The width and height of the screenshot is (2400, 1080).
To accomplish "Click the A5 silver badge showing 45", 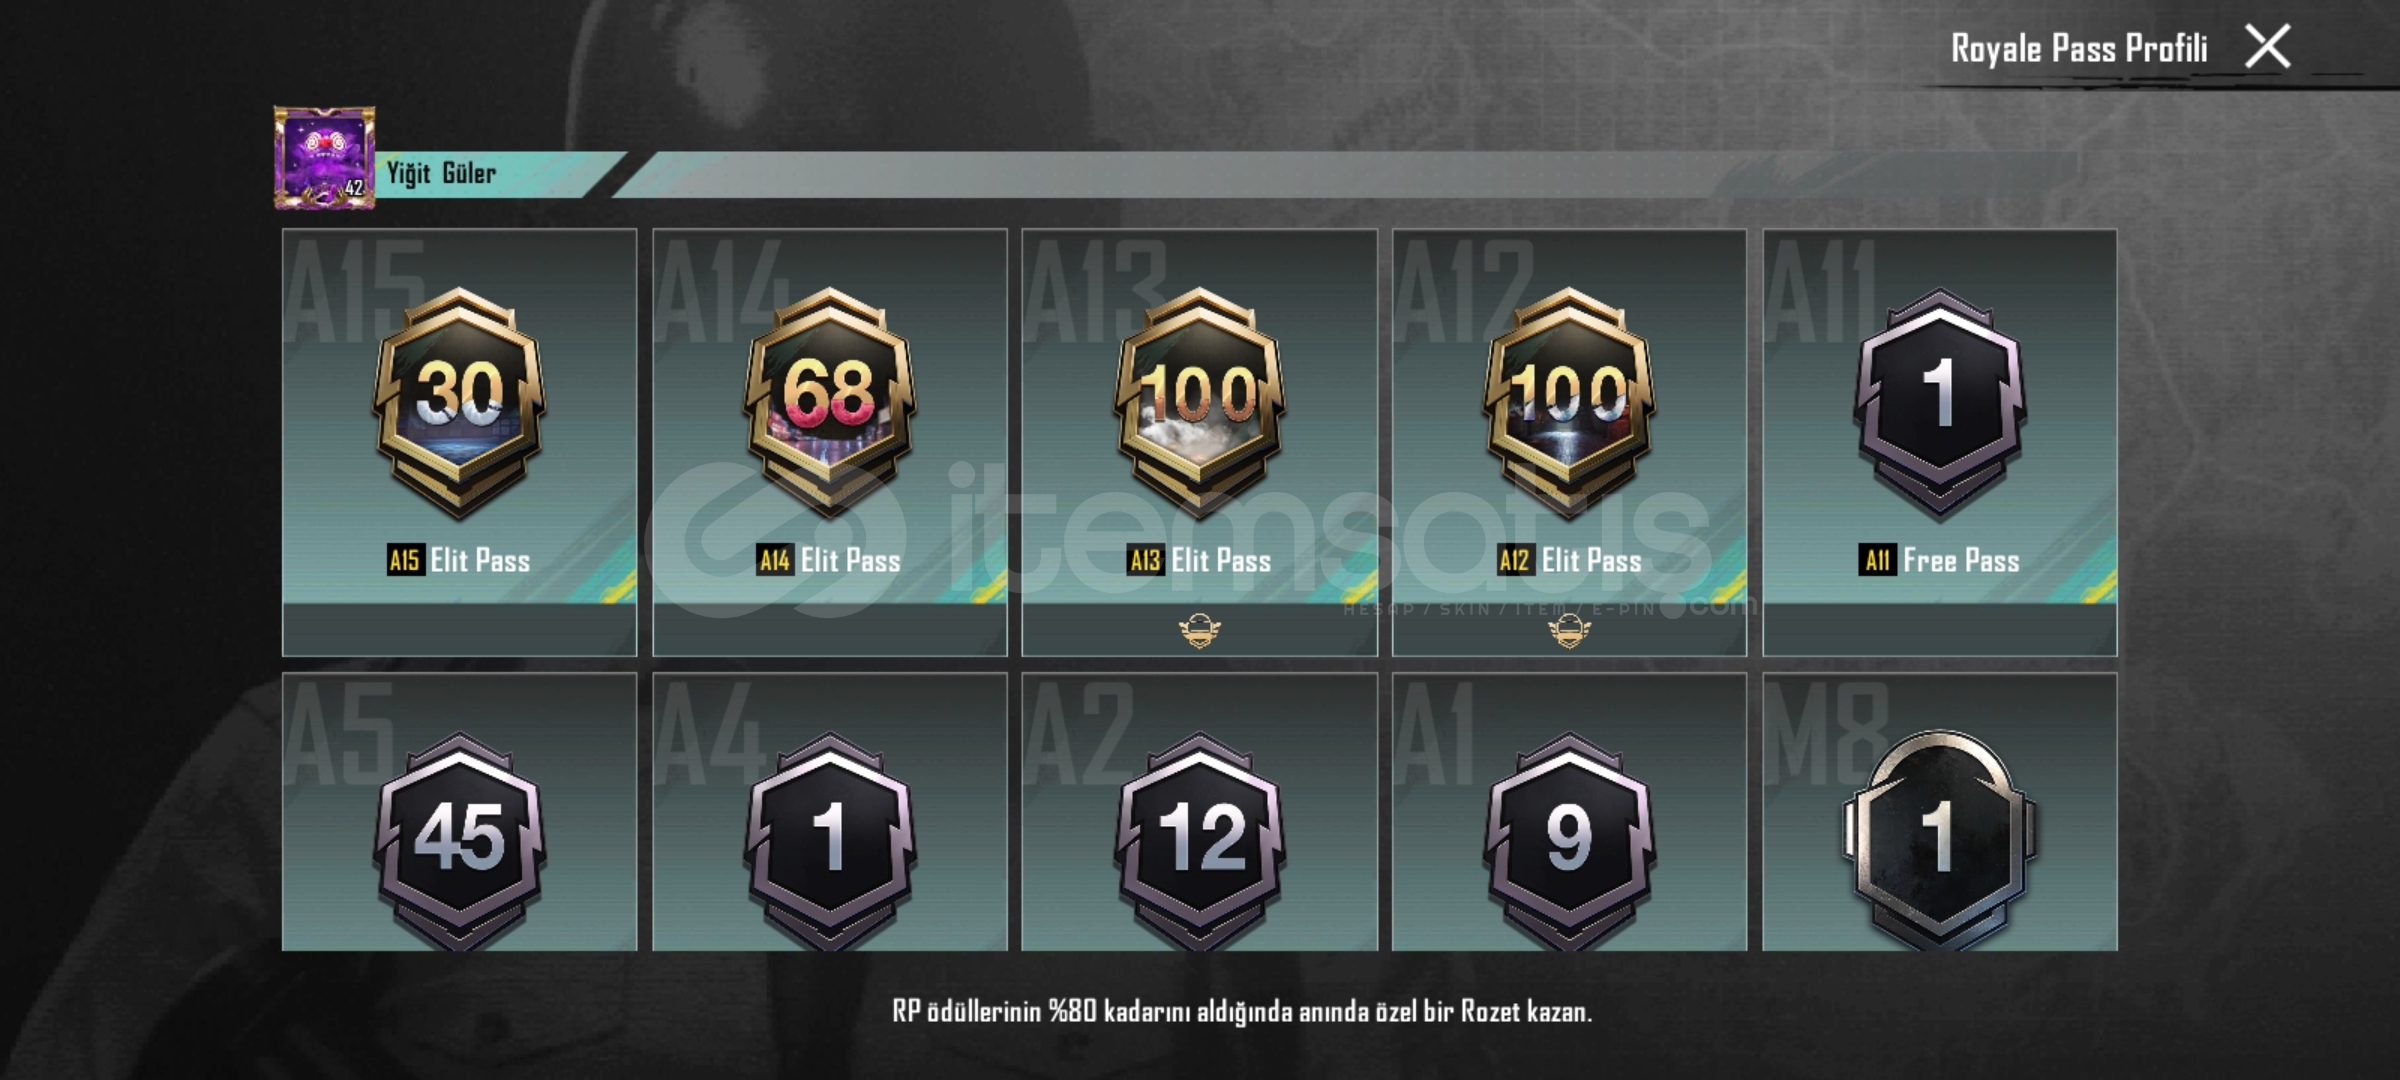I will coord(459,840).
